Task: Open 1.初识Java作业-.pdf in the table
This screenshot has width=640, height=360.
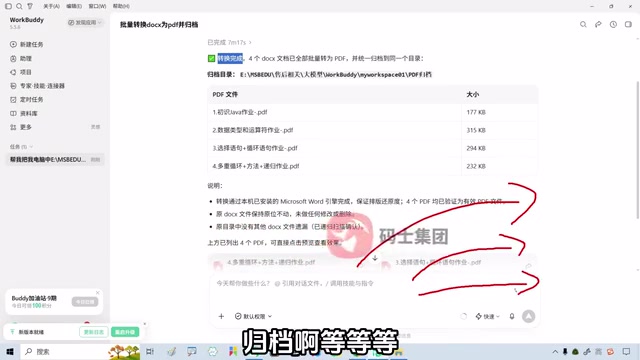Action: [x=240, y=112]
